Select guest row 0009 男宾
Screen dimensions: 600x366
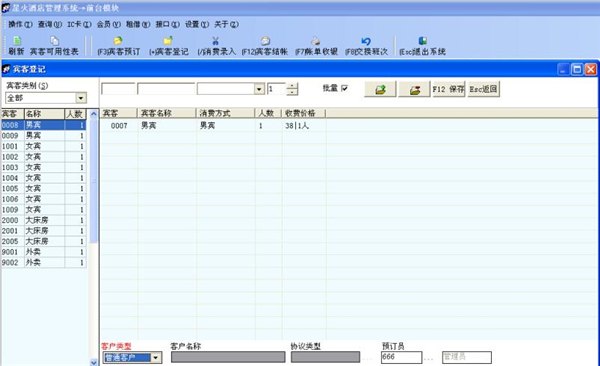tap(44, 136)
